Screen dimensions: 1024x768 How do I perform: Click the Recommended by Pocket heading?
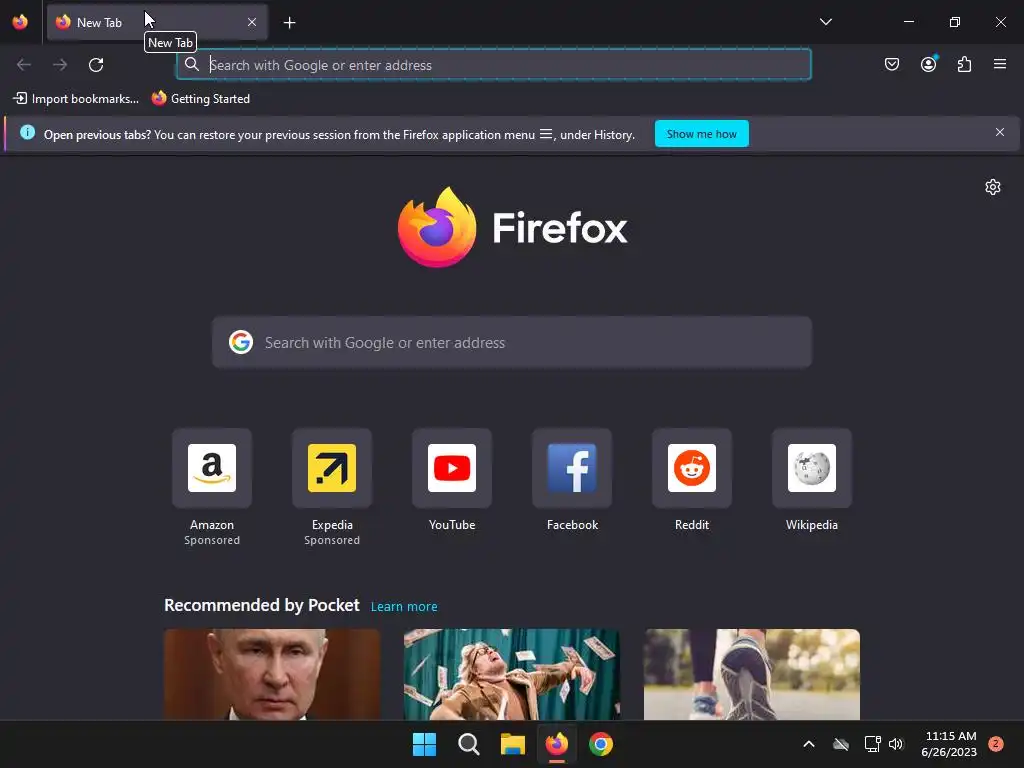click(x=262, y=605)
